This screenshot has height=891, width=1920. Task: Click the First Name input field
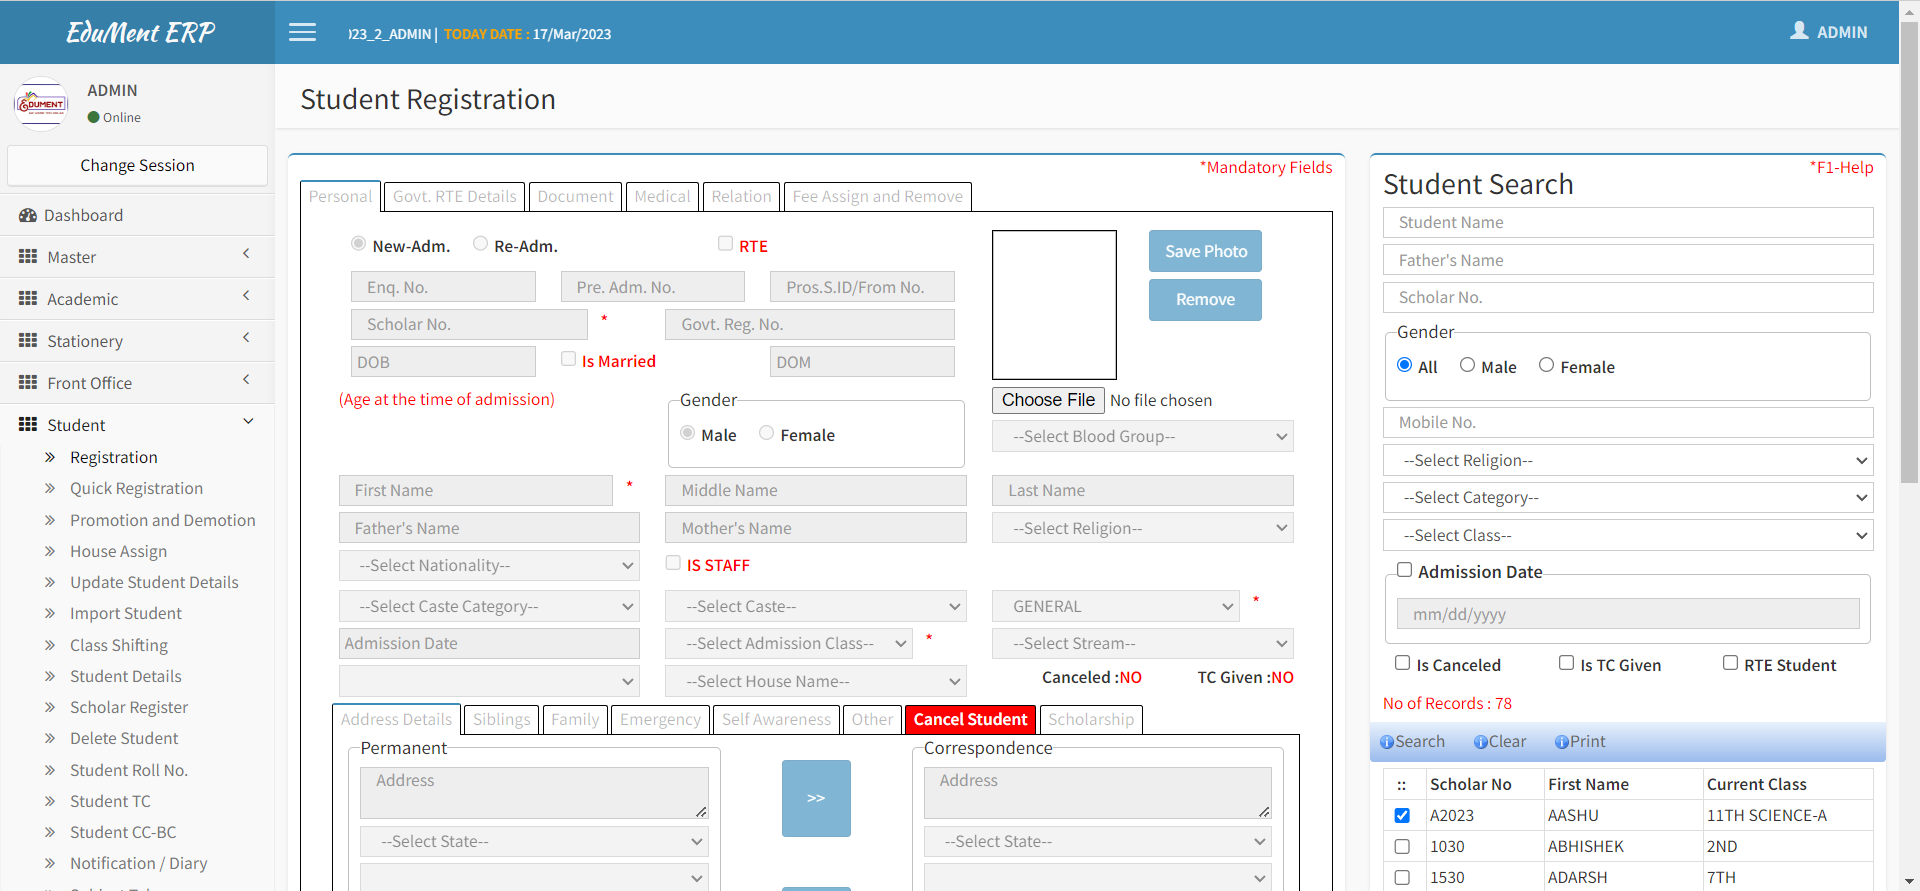tap(476, 491)
